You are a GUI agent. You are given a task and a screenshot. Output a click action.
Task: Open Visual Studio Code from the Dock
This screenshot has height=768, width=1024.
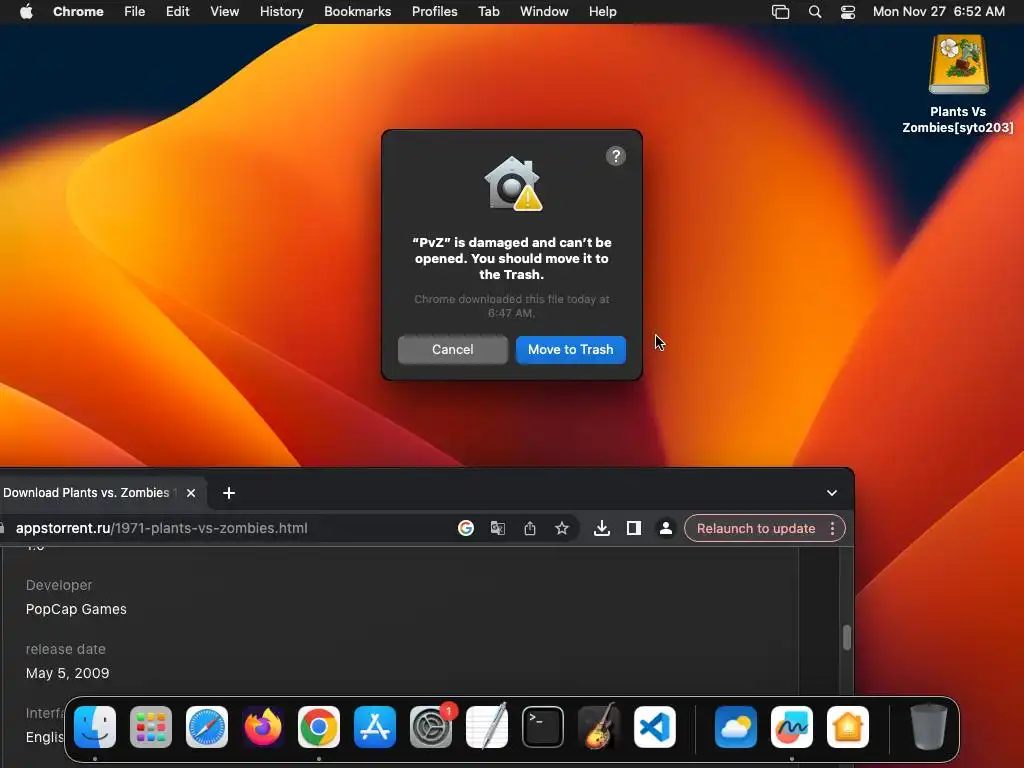(x=654, y=727)
